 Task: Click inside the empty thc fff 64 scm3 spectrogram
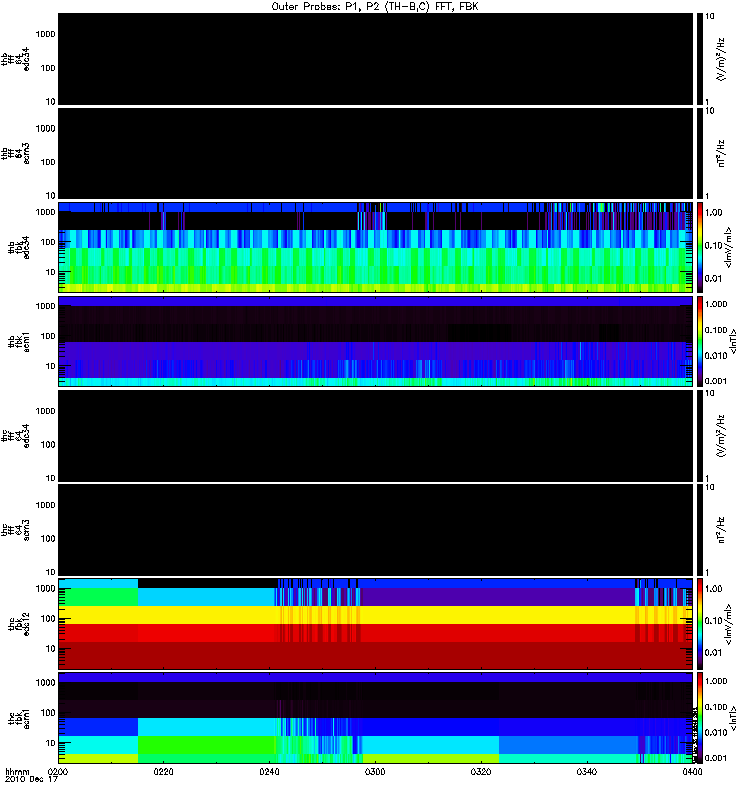pos(375,530)
